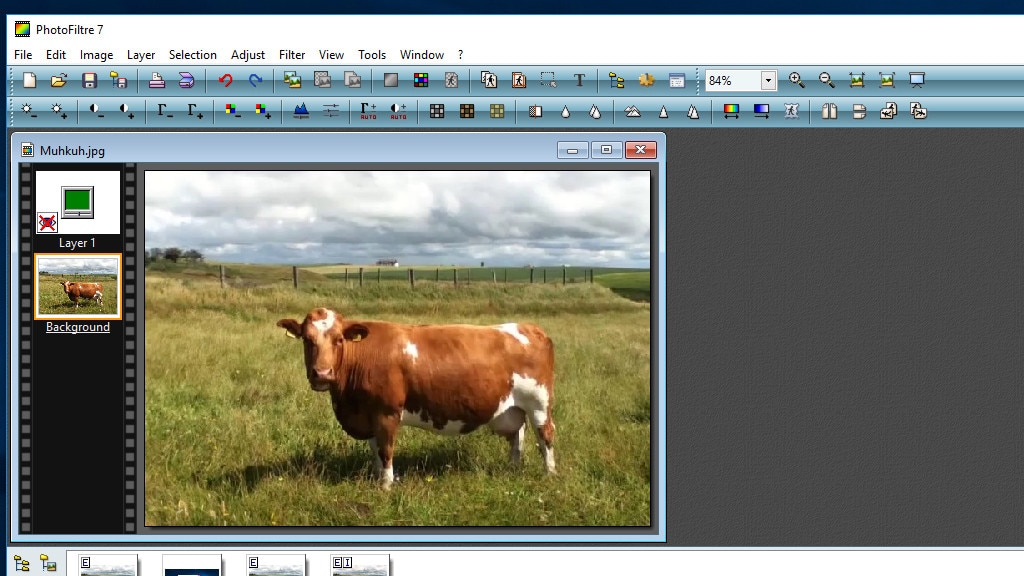This screenshot has width=1024, height=576.
Task: Toggle the Layer 1 hidden-visibility red X
Action: (x=47, y=222)
